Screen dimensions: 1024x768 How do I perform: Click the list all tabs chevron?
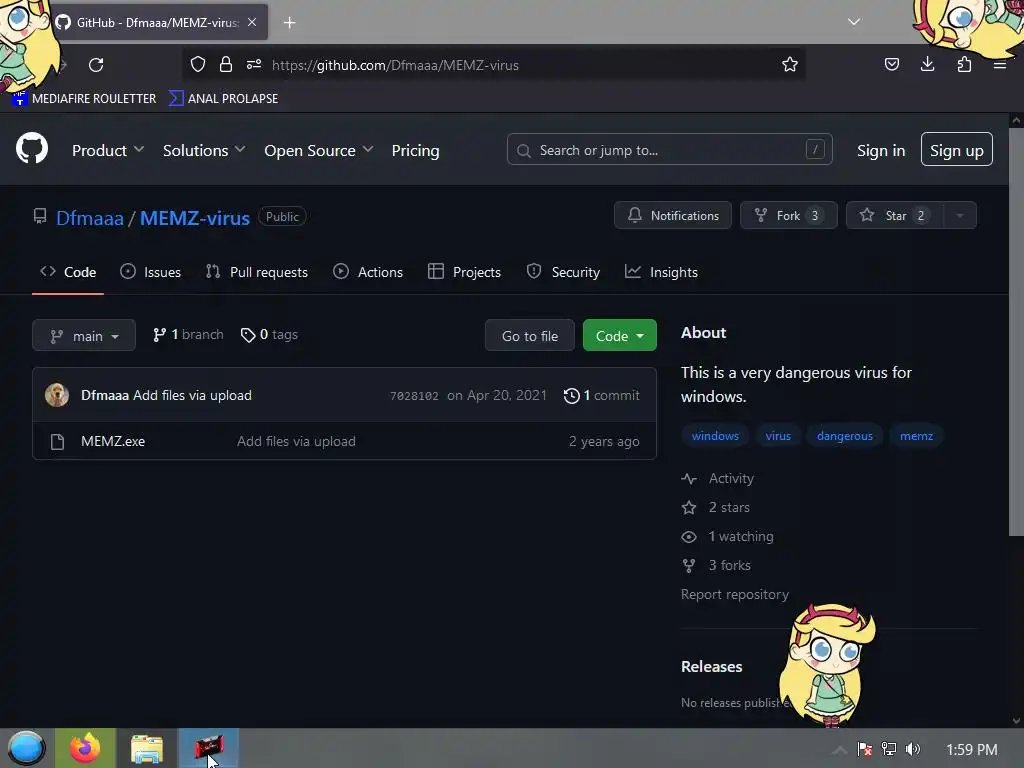(854, 22)
